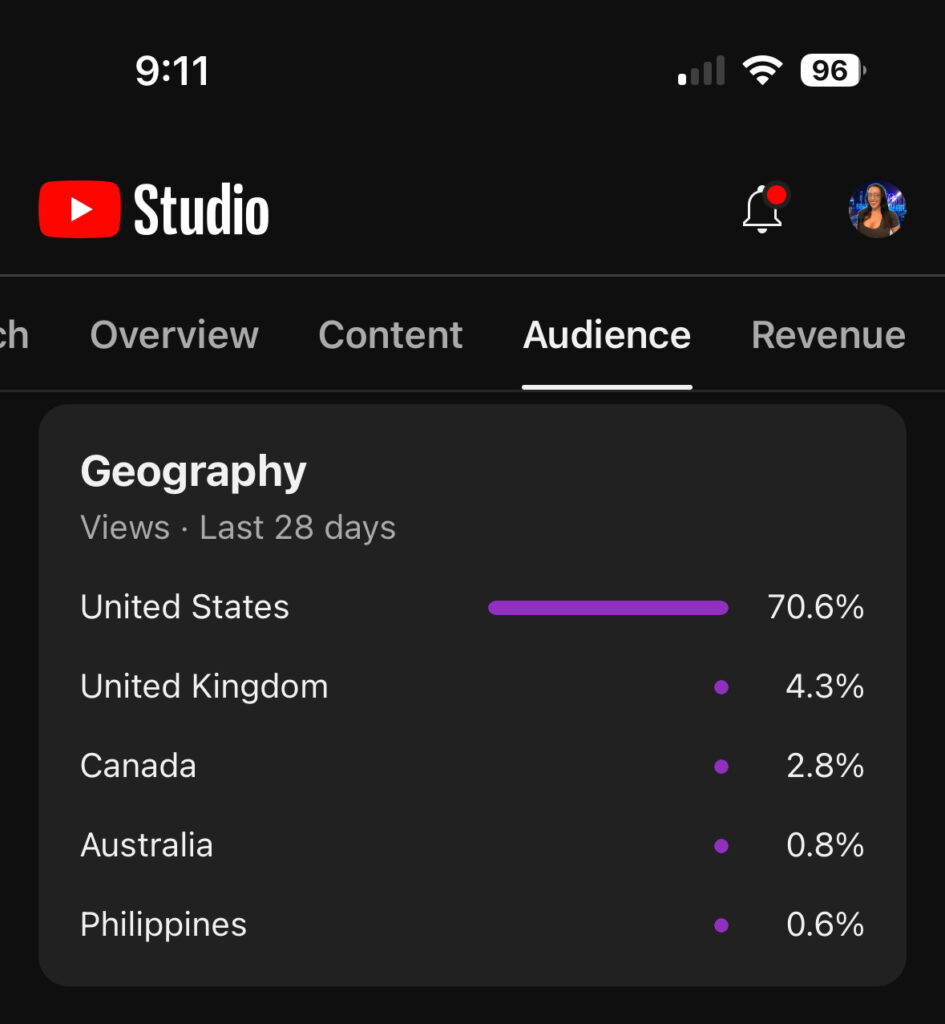Image resolution: width=945 pixels, height=1024 pixels.
Task: Tap the cellular signal bars
Action: click(x=701, y=72)
